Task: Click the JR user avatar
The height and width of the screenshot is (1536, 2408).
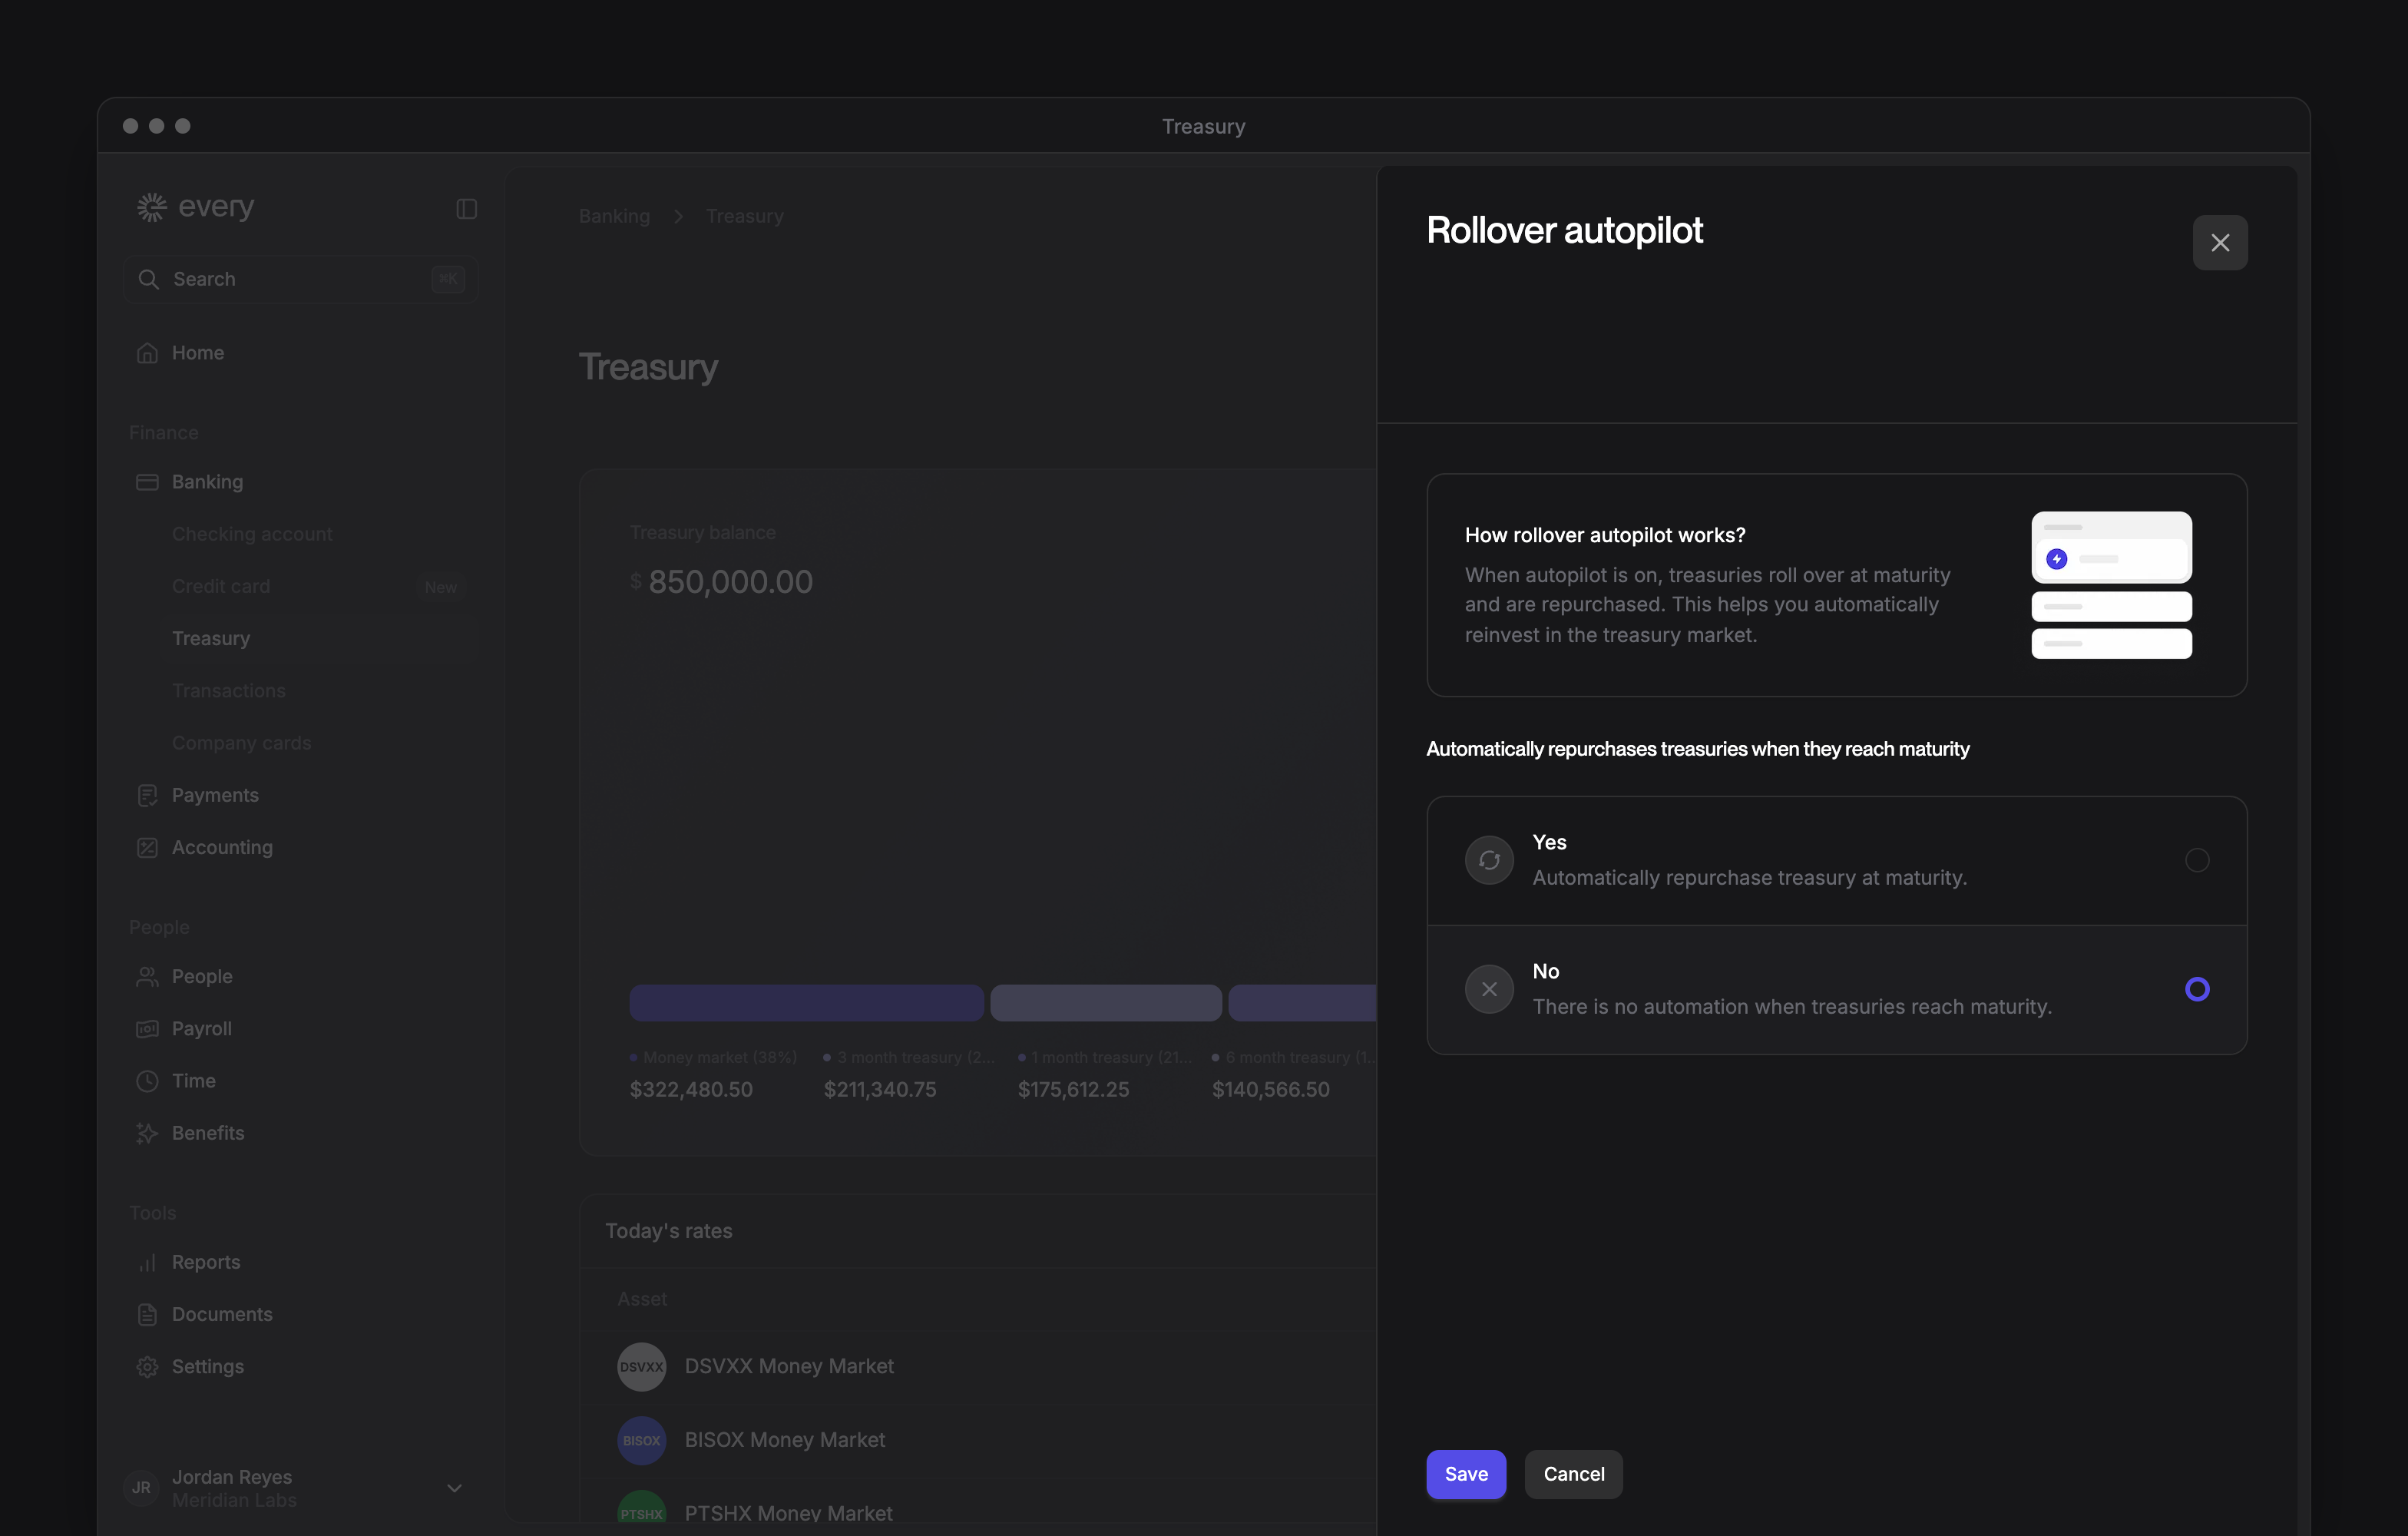Action: click(x=141, y=1488)
